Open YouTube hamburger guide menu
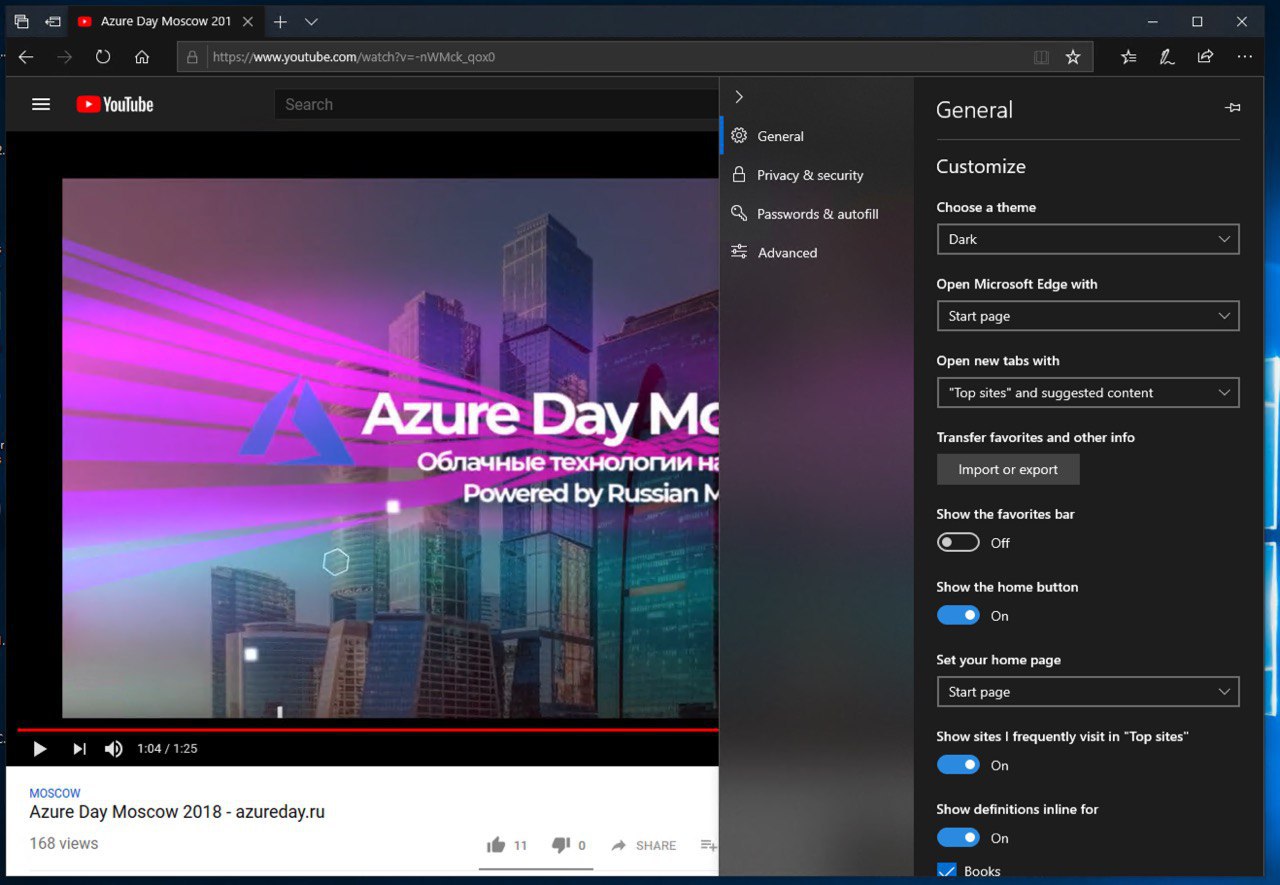1280x885 pixels. (x=41, y=104)
